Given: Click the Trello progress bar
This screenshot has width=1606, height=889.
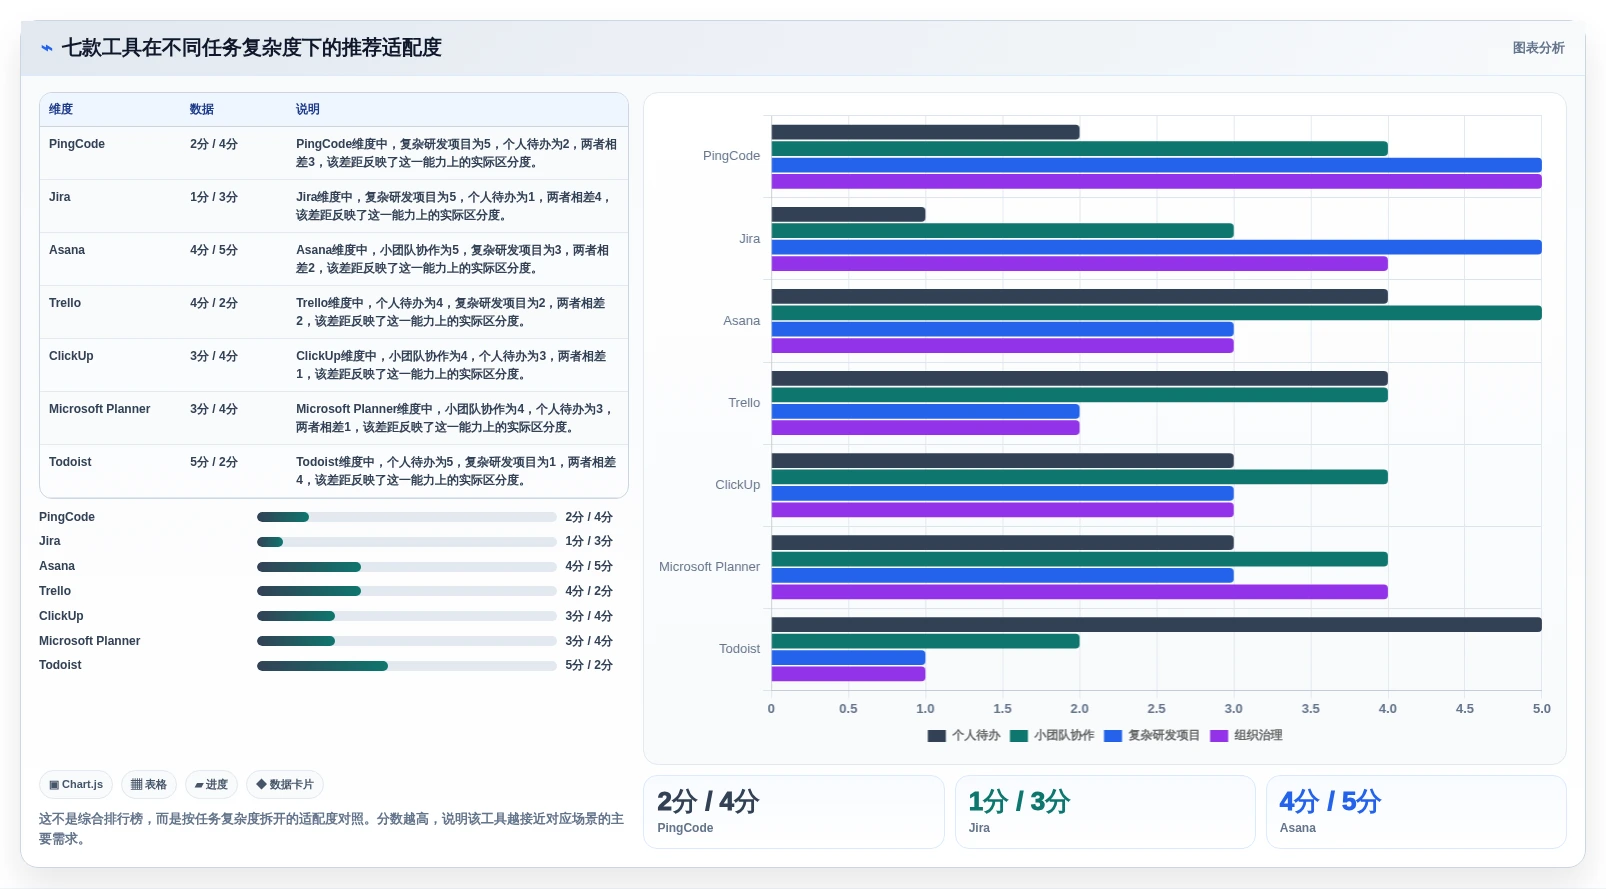Looking at the screenshot, I should coord(407,591).
